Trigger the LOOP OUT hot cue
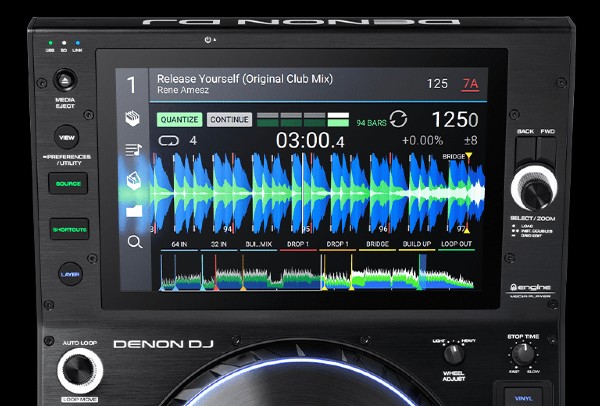The image size is (600, 406). (457, 244)
